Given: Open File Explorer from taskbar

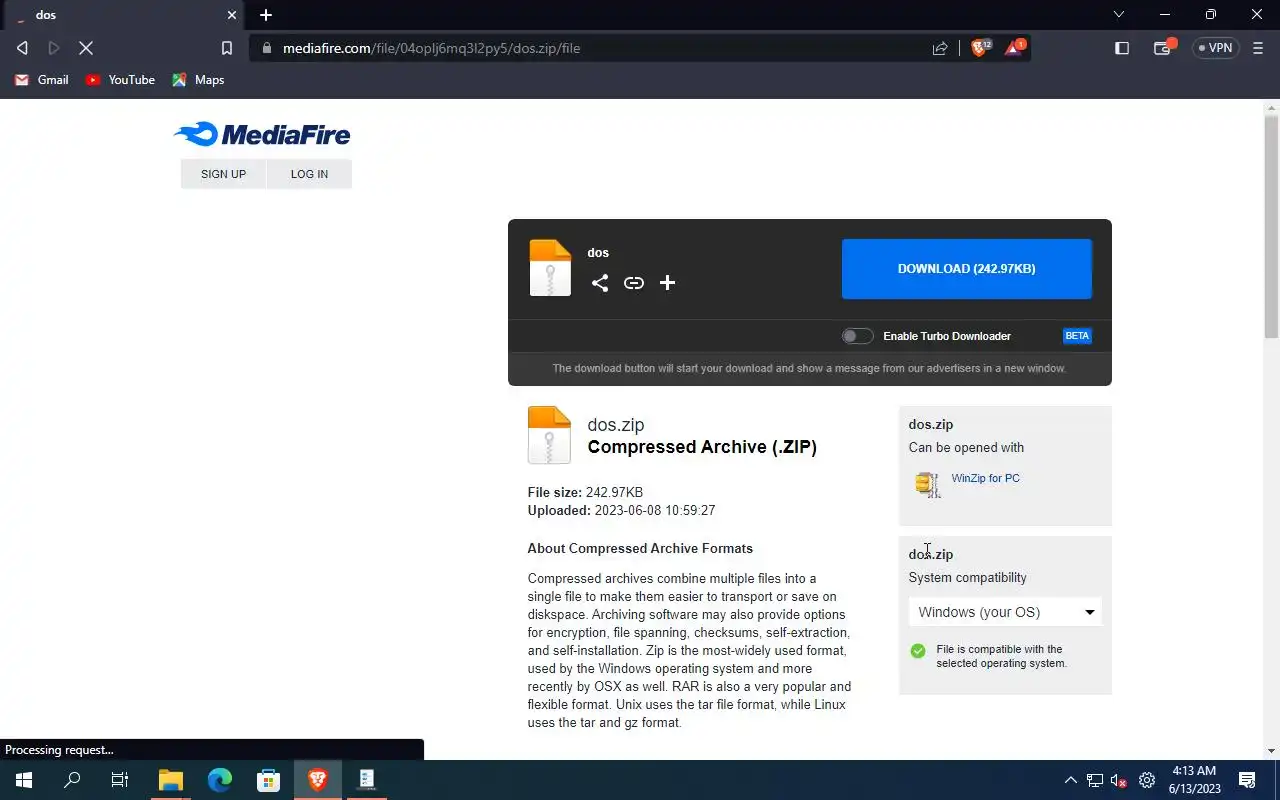Looking at the screenshot, I should [x=171, y=780].
